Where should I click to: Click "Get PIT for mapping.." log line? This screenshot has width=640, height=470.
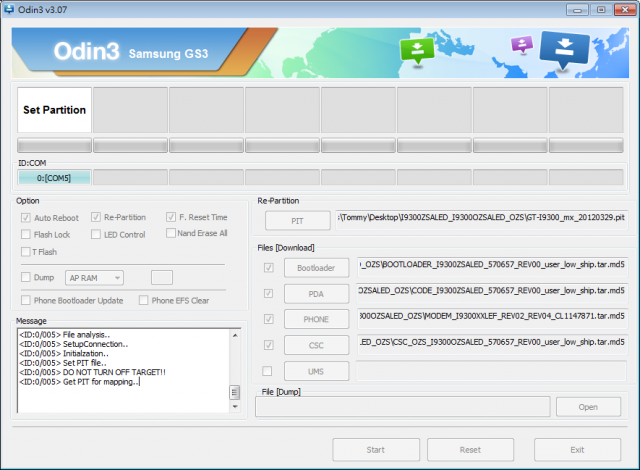pos(79,382)
